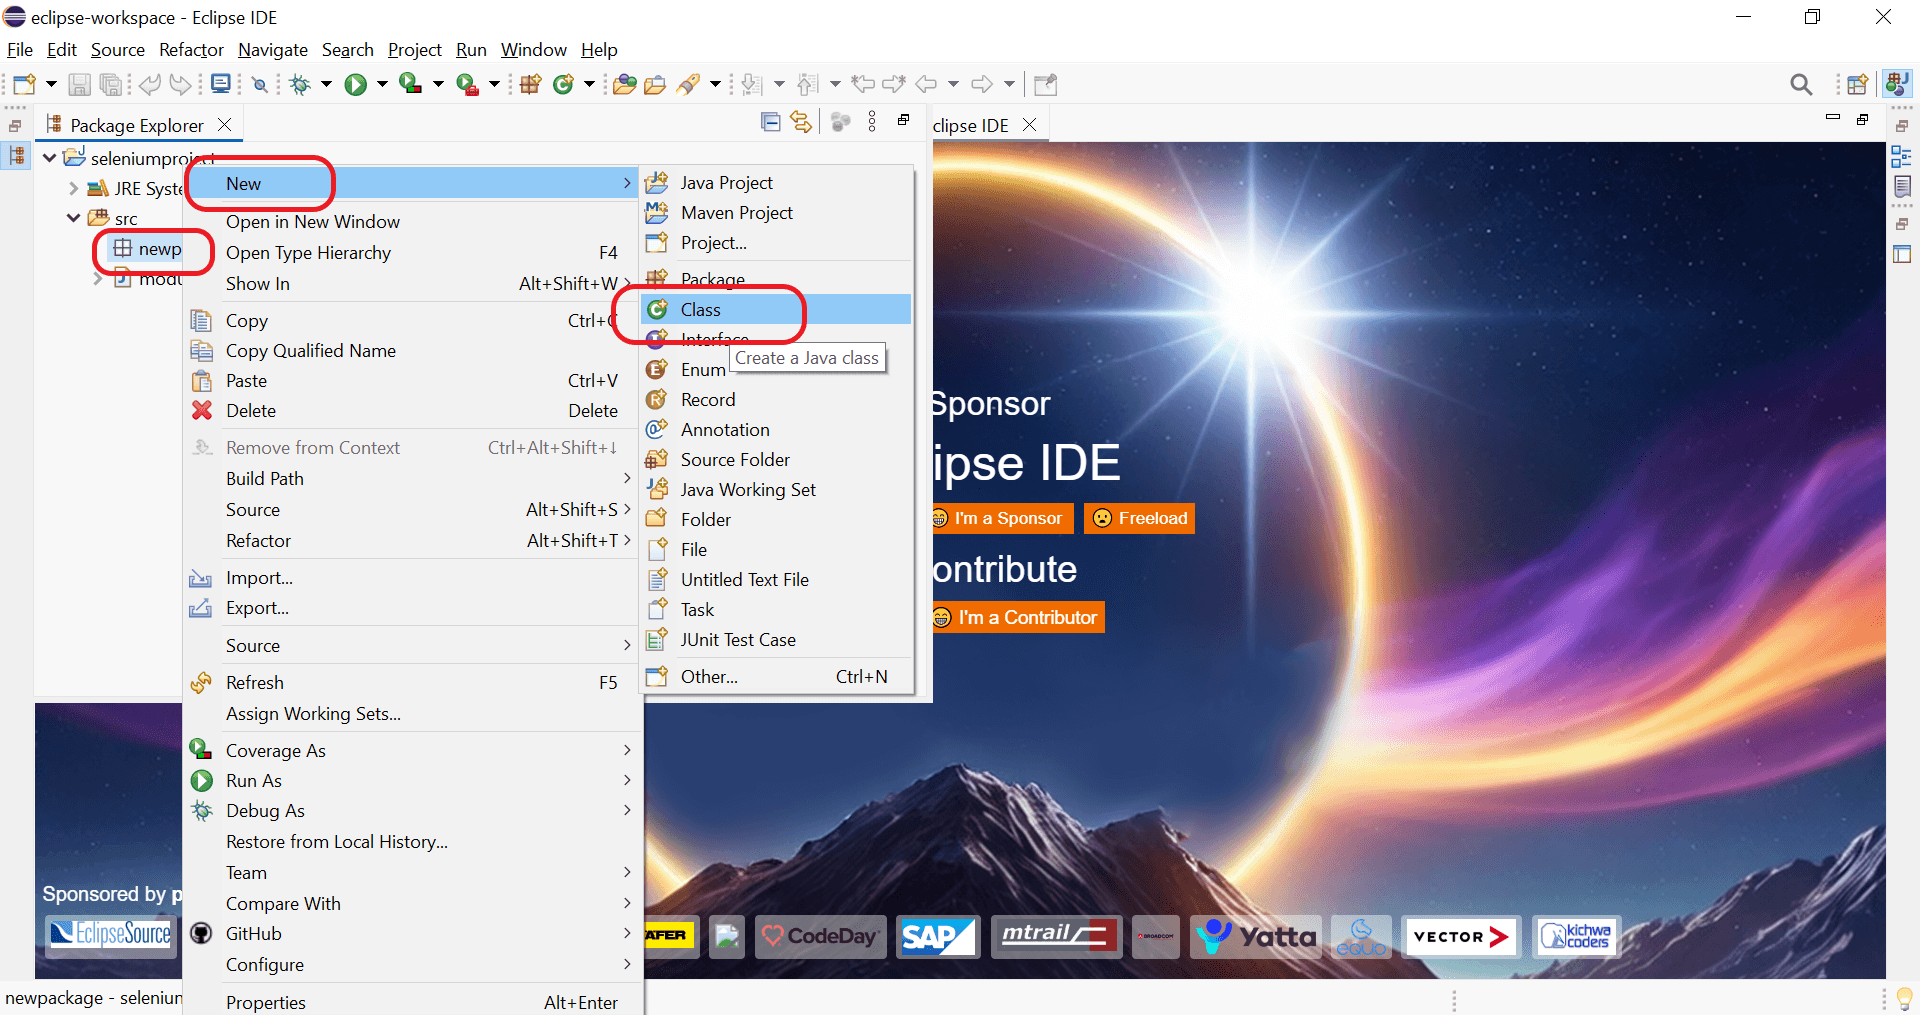Click the SAP sponsor logo
This screenshot has width=1920, height=1015.
point(937,937)
